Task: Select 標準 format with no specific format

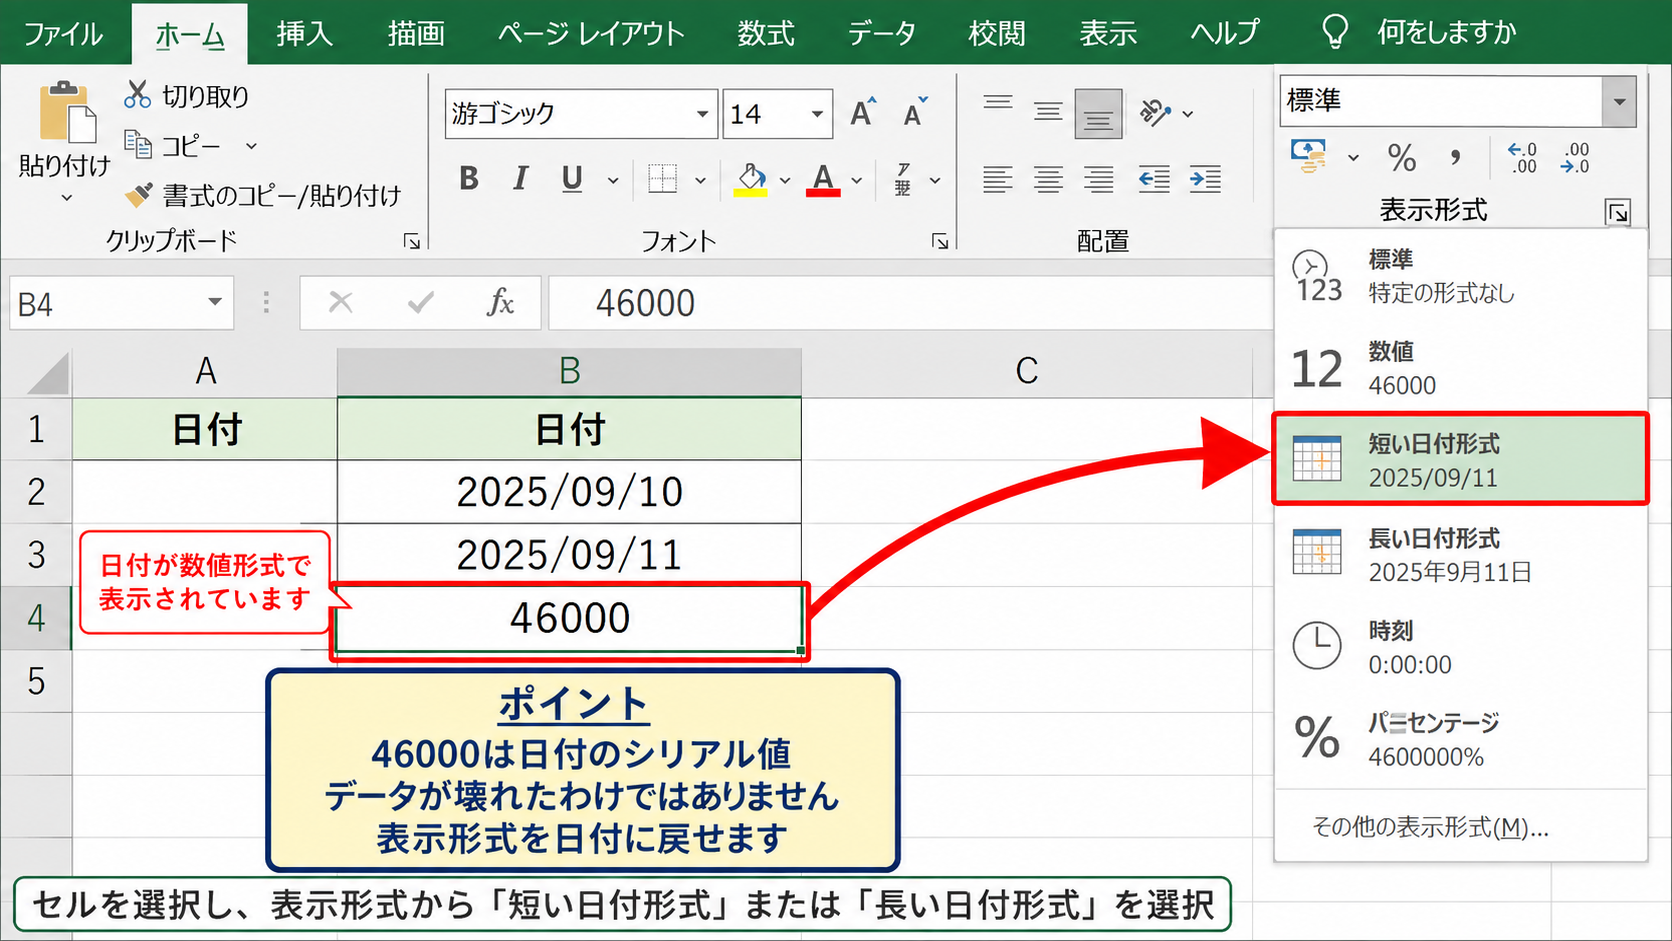Action: tap(1460, 276)
